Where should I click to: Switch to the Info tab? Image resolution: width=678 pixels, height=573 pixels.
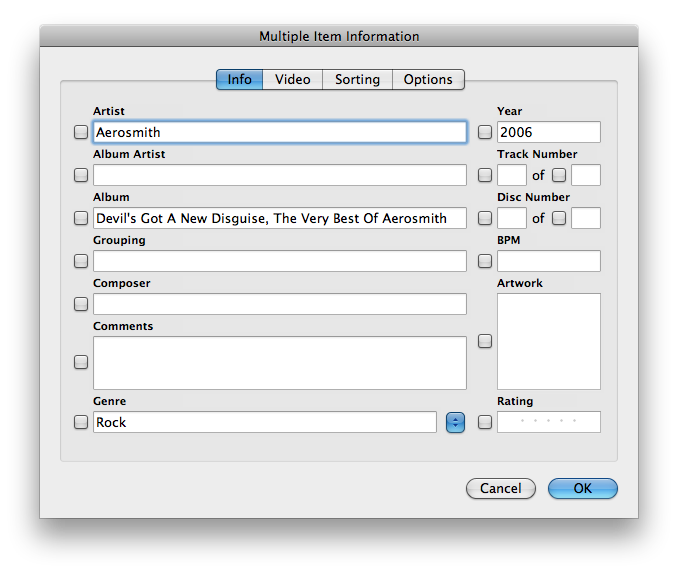tap(239, 80)
